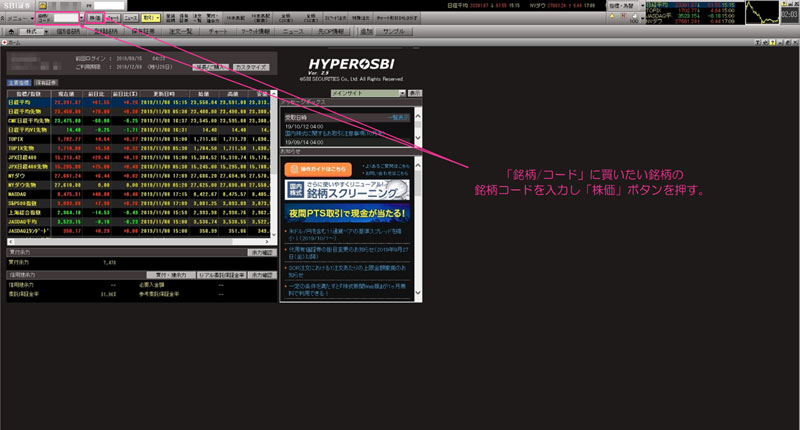Switch to the チャート tab
The height and width of the screenshot is (430, 800).
[x=218, y=32]
